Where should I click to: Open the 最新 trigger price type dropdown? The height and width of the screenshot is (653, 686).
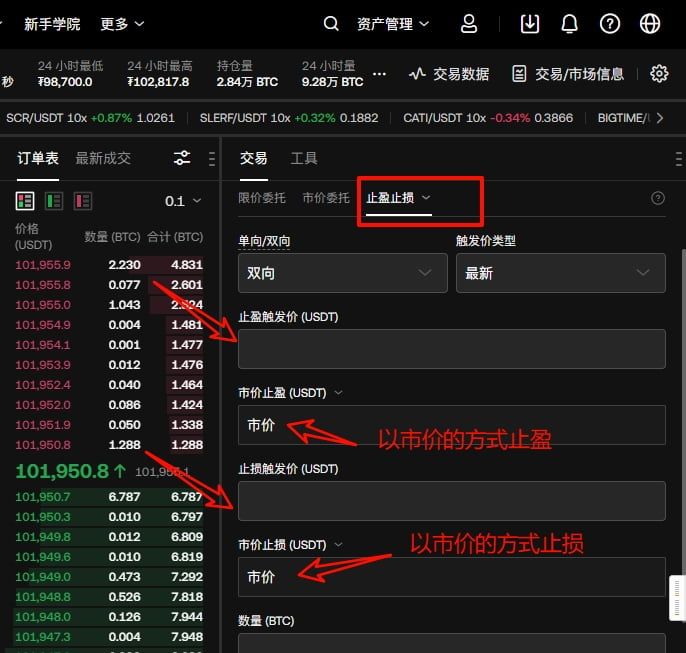pos(560,273)
